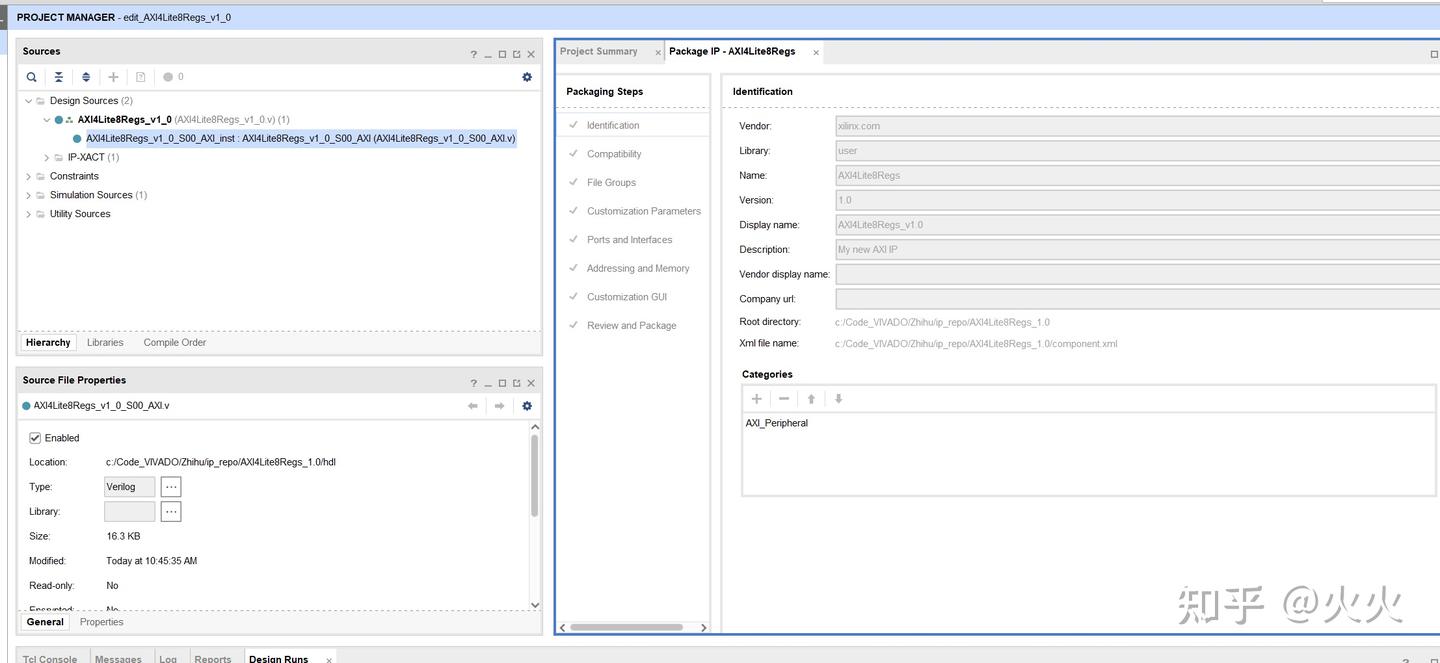Open the Project Summary tab
This screenshot has height=663, width=1440.
pos(598,52)
